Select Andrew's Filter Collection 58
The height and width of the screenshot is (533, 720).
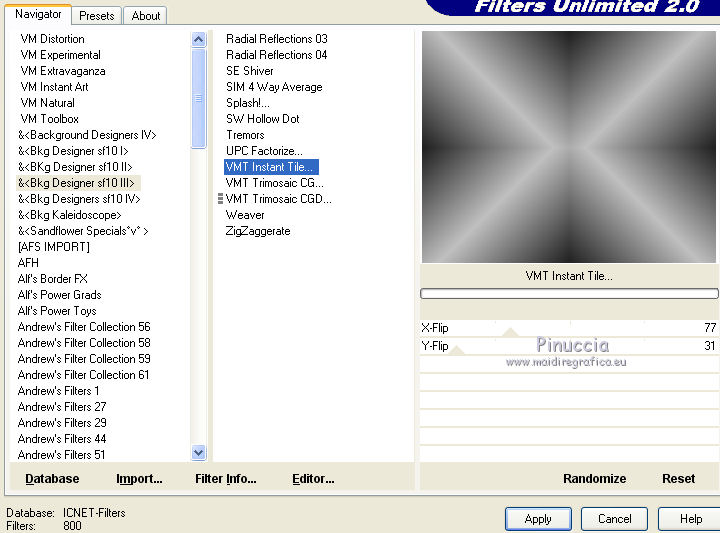84,343
